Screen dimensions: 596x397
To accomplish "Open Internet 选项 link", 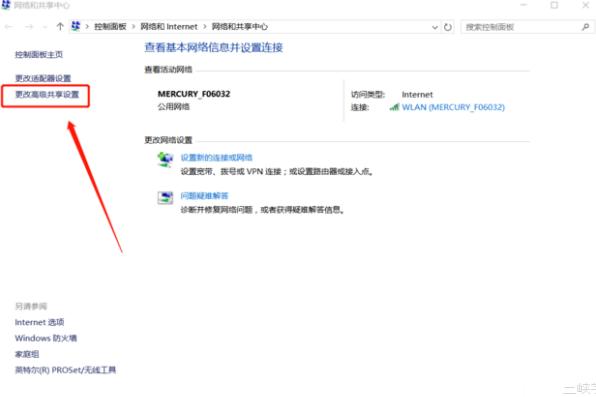I will click(40, 322).
